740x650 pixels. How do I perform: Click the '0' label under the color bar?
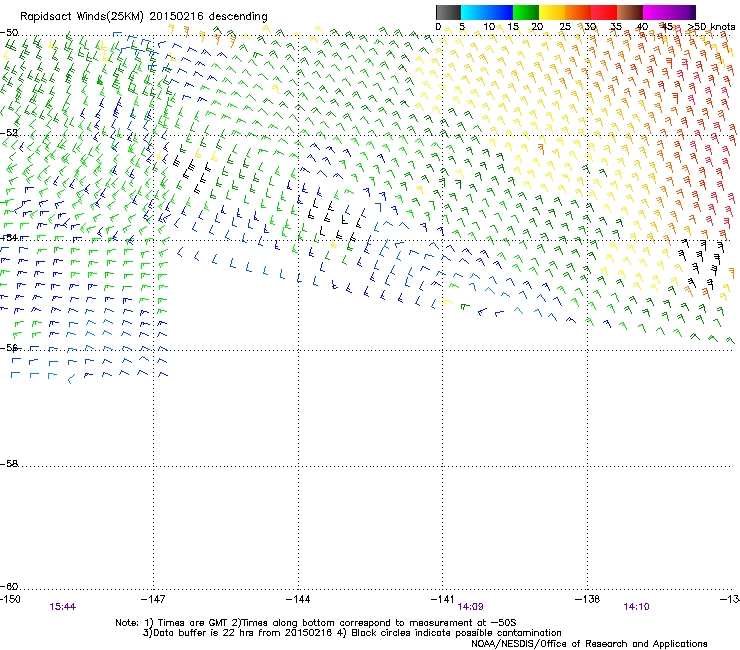tap(438, 27)
